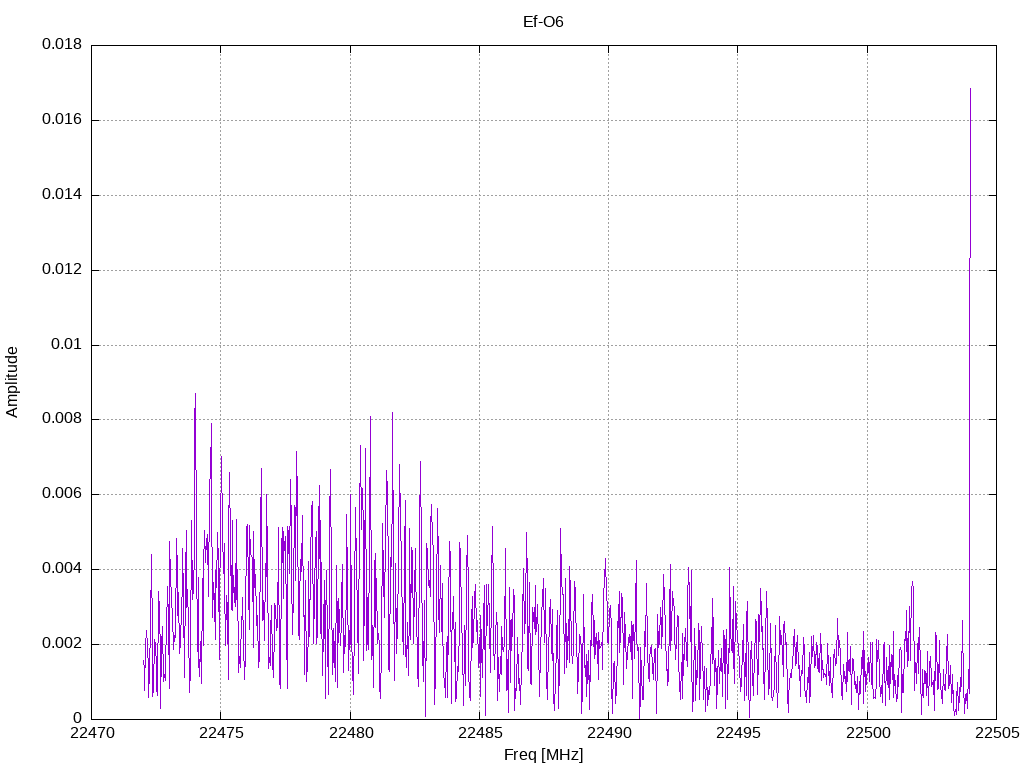The image size is (1024, 768).
Task: Click the 0.012 y-axis tick label
Action: pyautogui.click(x=62, y=270)
